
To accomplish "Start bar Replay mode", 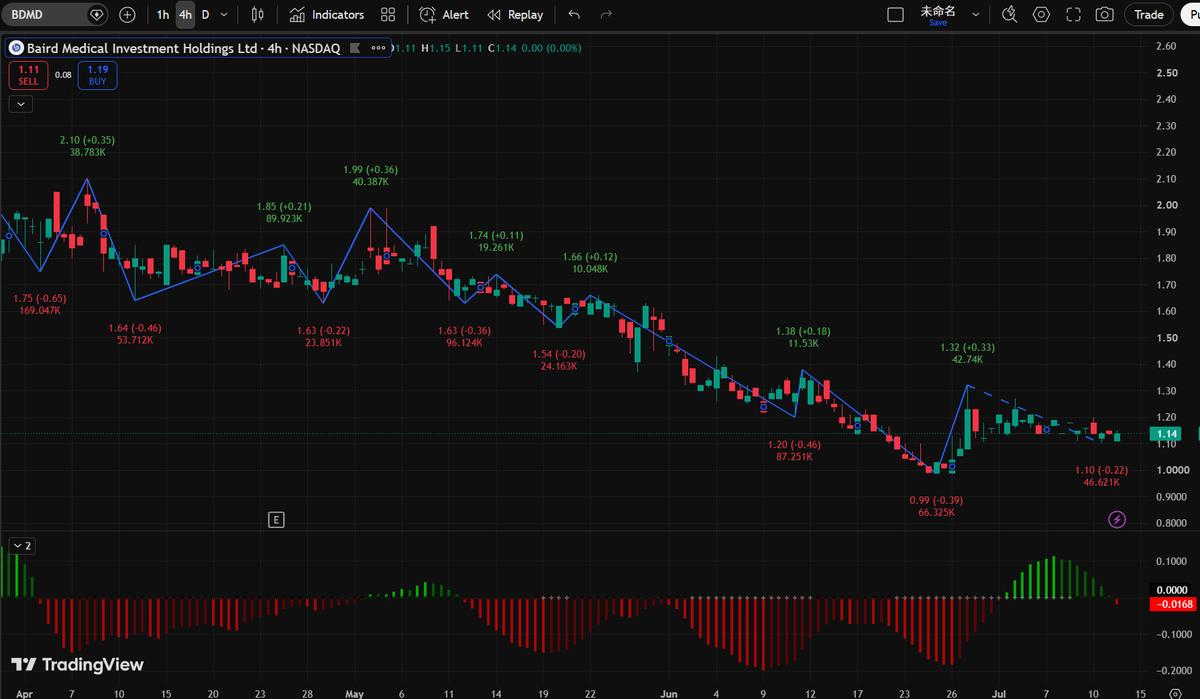I will pos(515,15).
